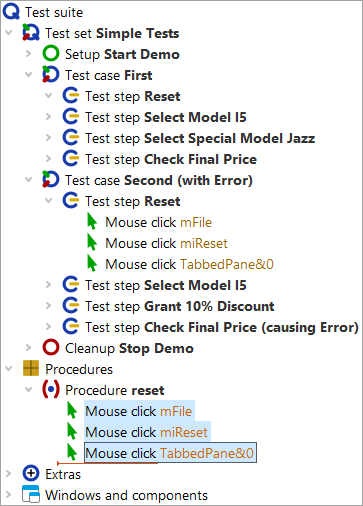Select Test step Select Special Model Jazz
Screen dimensions: 363x506
[x=200, y=138]
